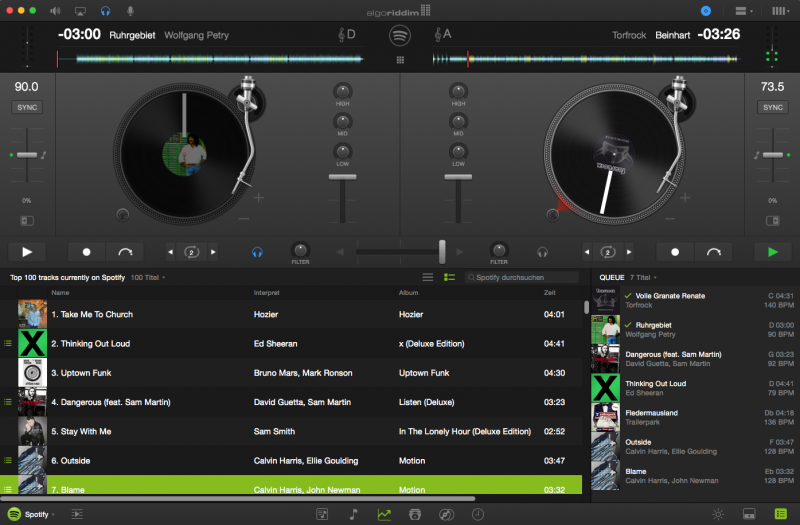
Task: Set cue point on left deck
Action: [87, 252]
